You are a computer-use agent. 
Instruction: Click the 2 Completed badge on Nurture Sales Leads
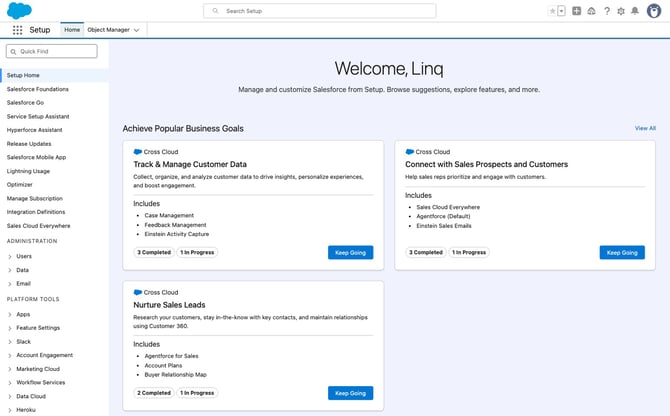(x=154, y=393)
